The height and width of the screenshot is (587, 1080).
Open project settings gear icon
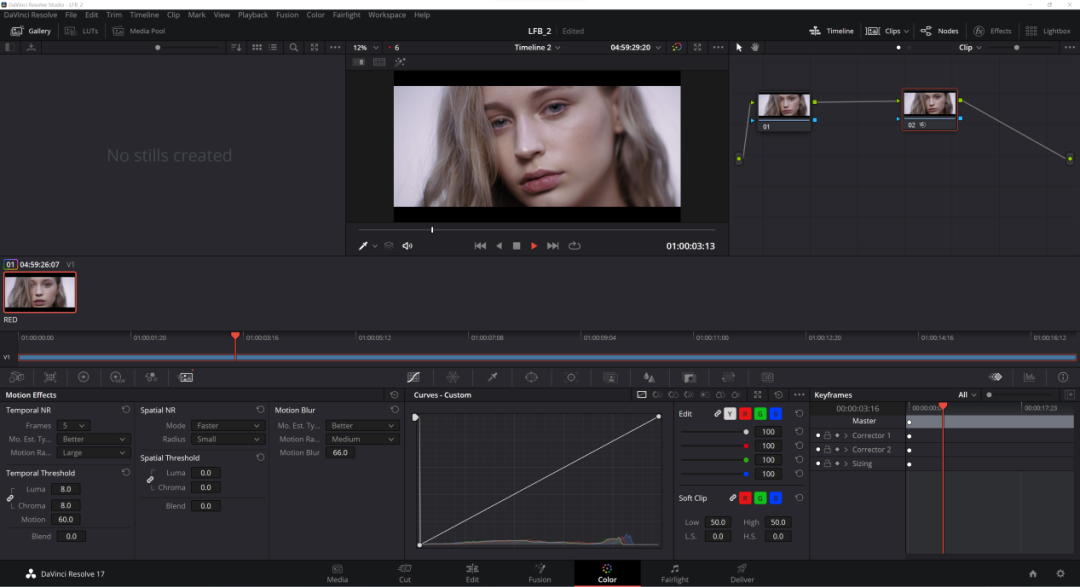1060,573
